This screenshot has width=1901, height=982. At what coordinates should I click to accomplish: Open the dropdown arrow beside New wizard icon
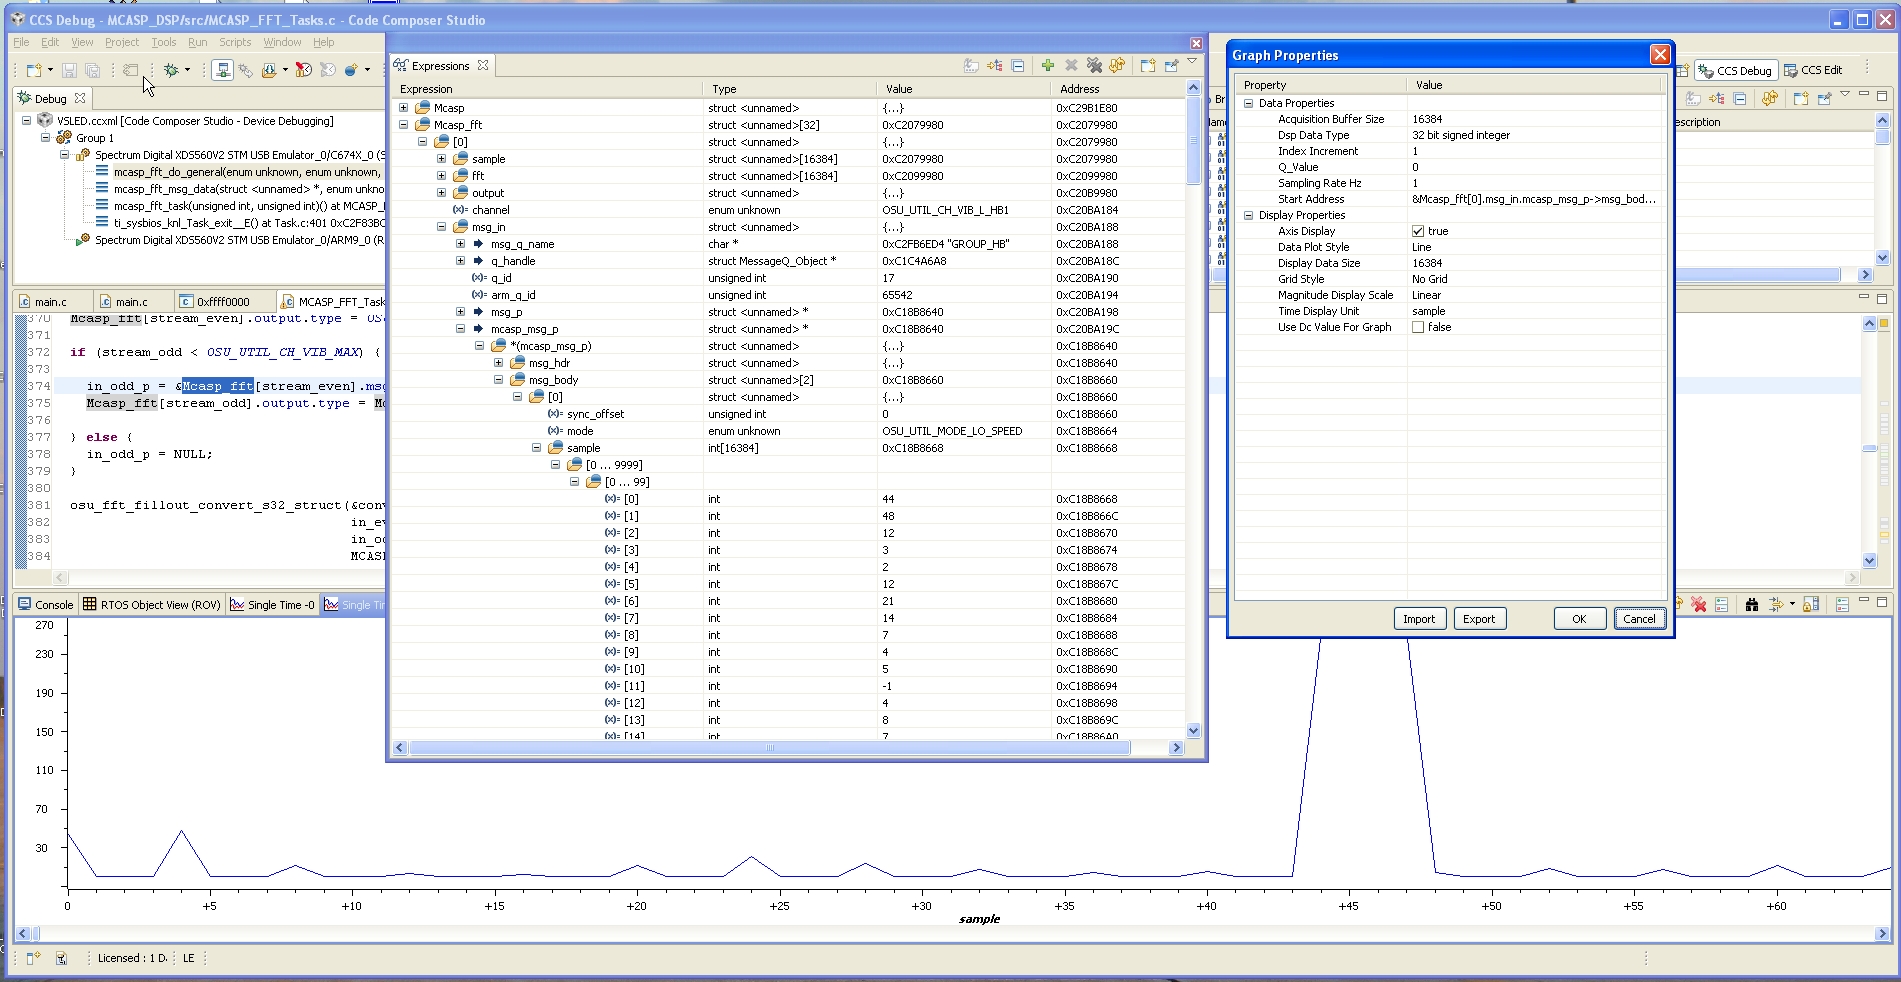click(x=50, y=70)
